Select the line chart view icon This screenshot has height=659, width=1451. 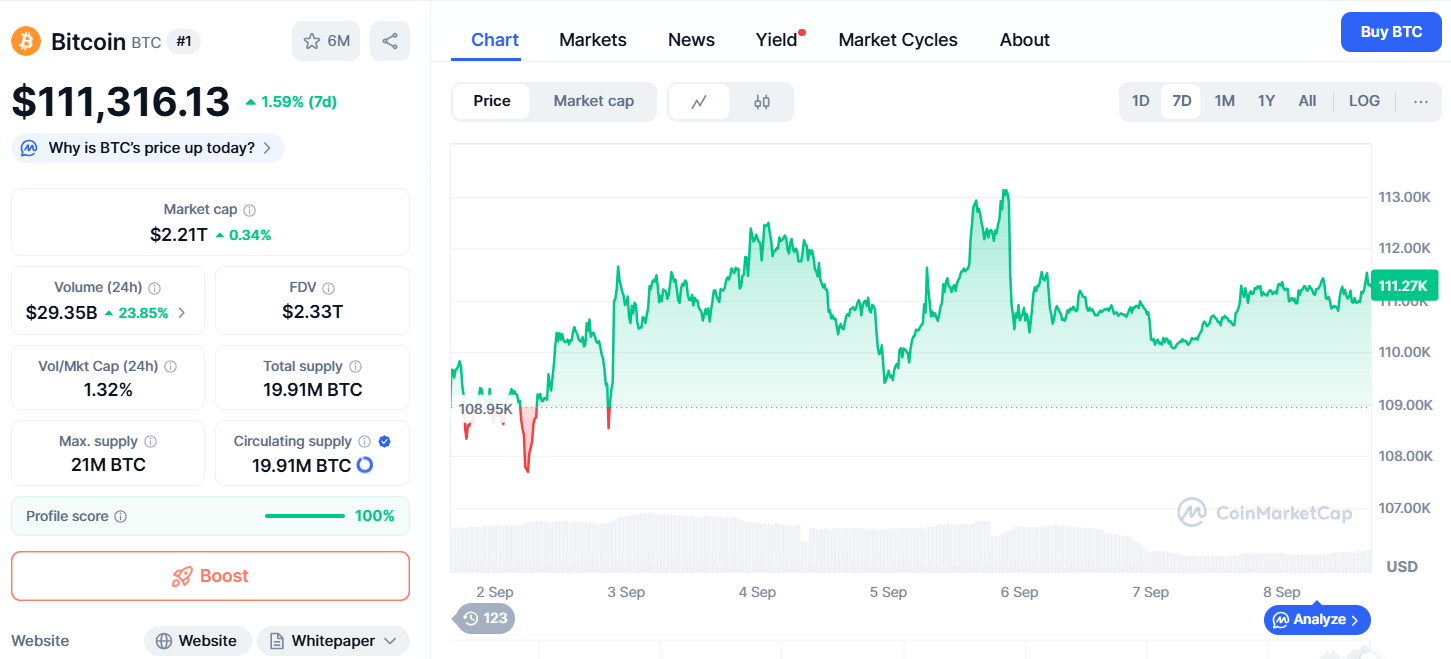699,101
